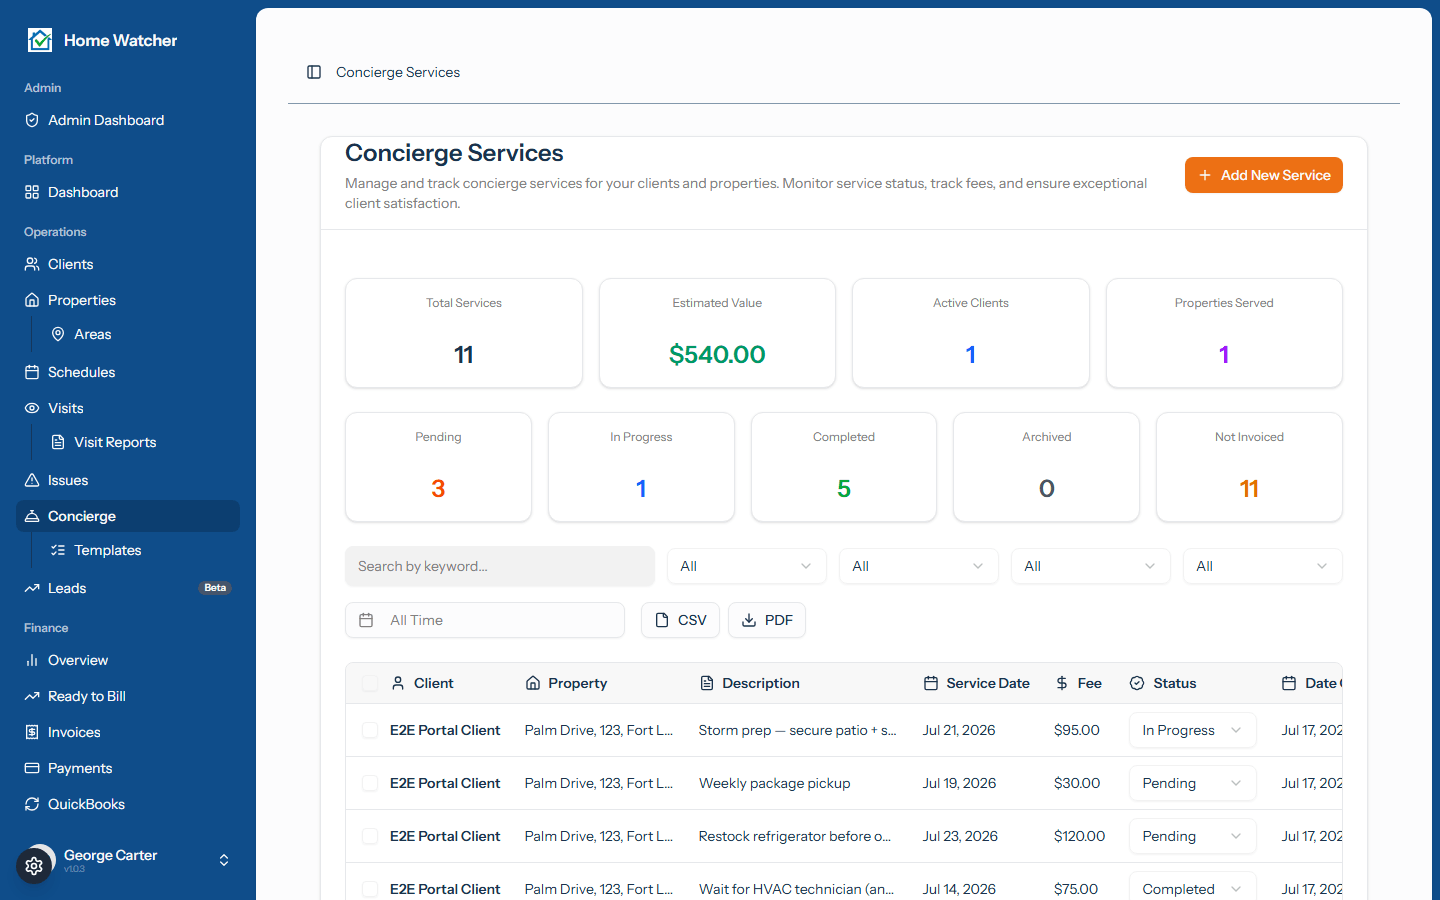This screenshot has height=900, width=1440.
Task: Click the calendar icon in the All Time field
Action: 366,620
